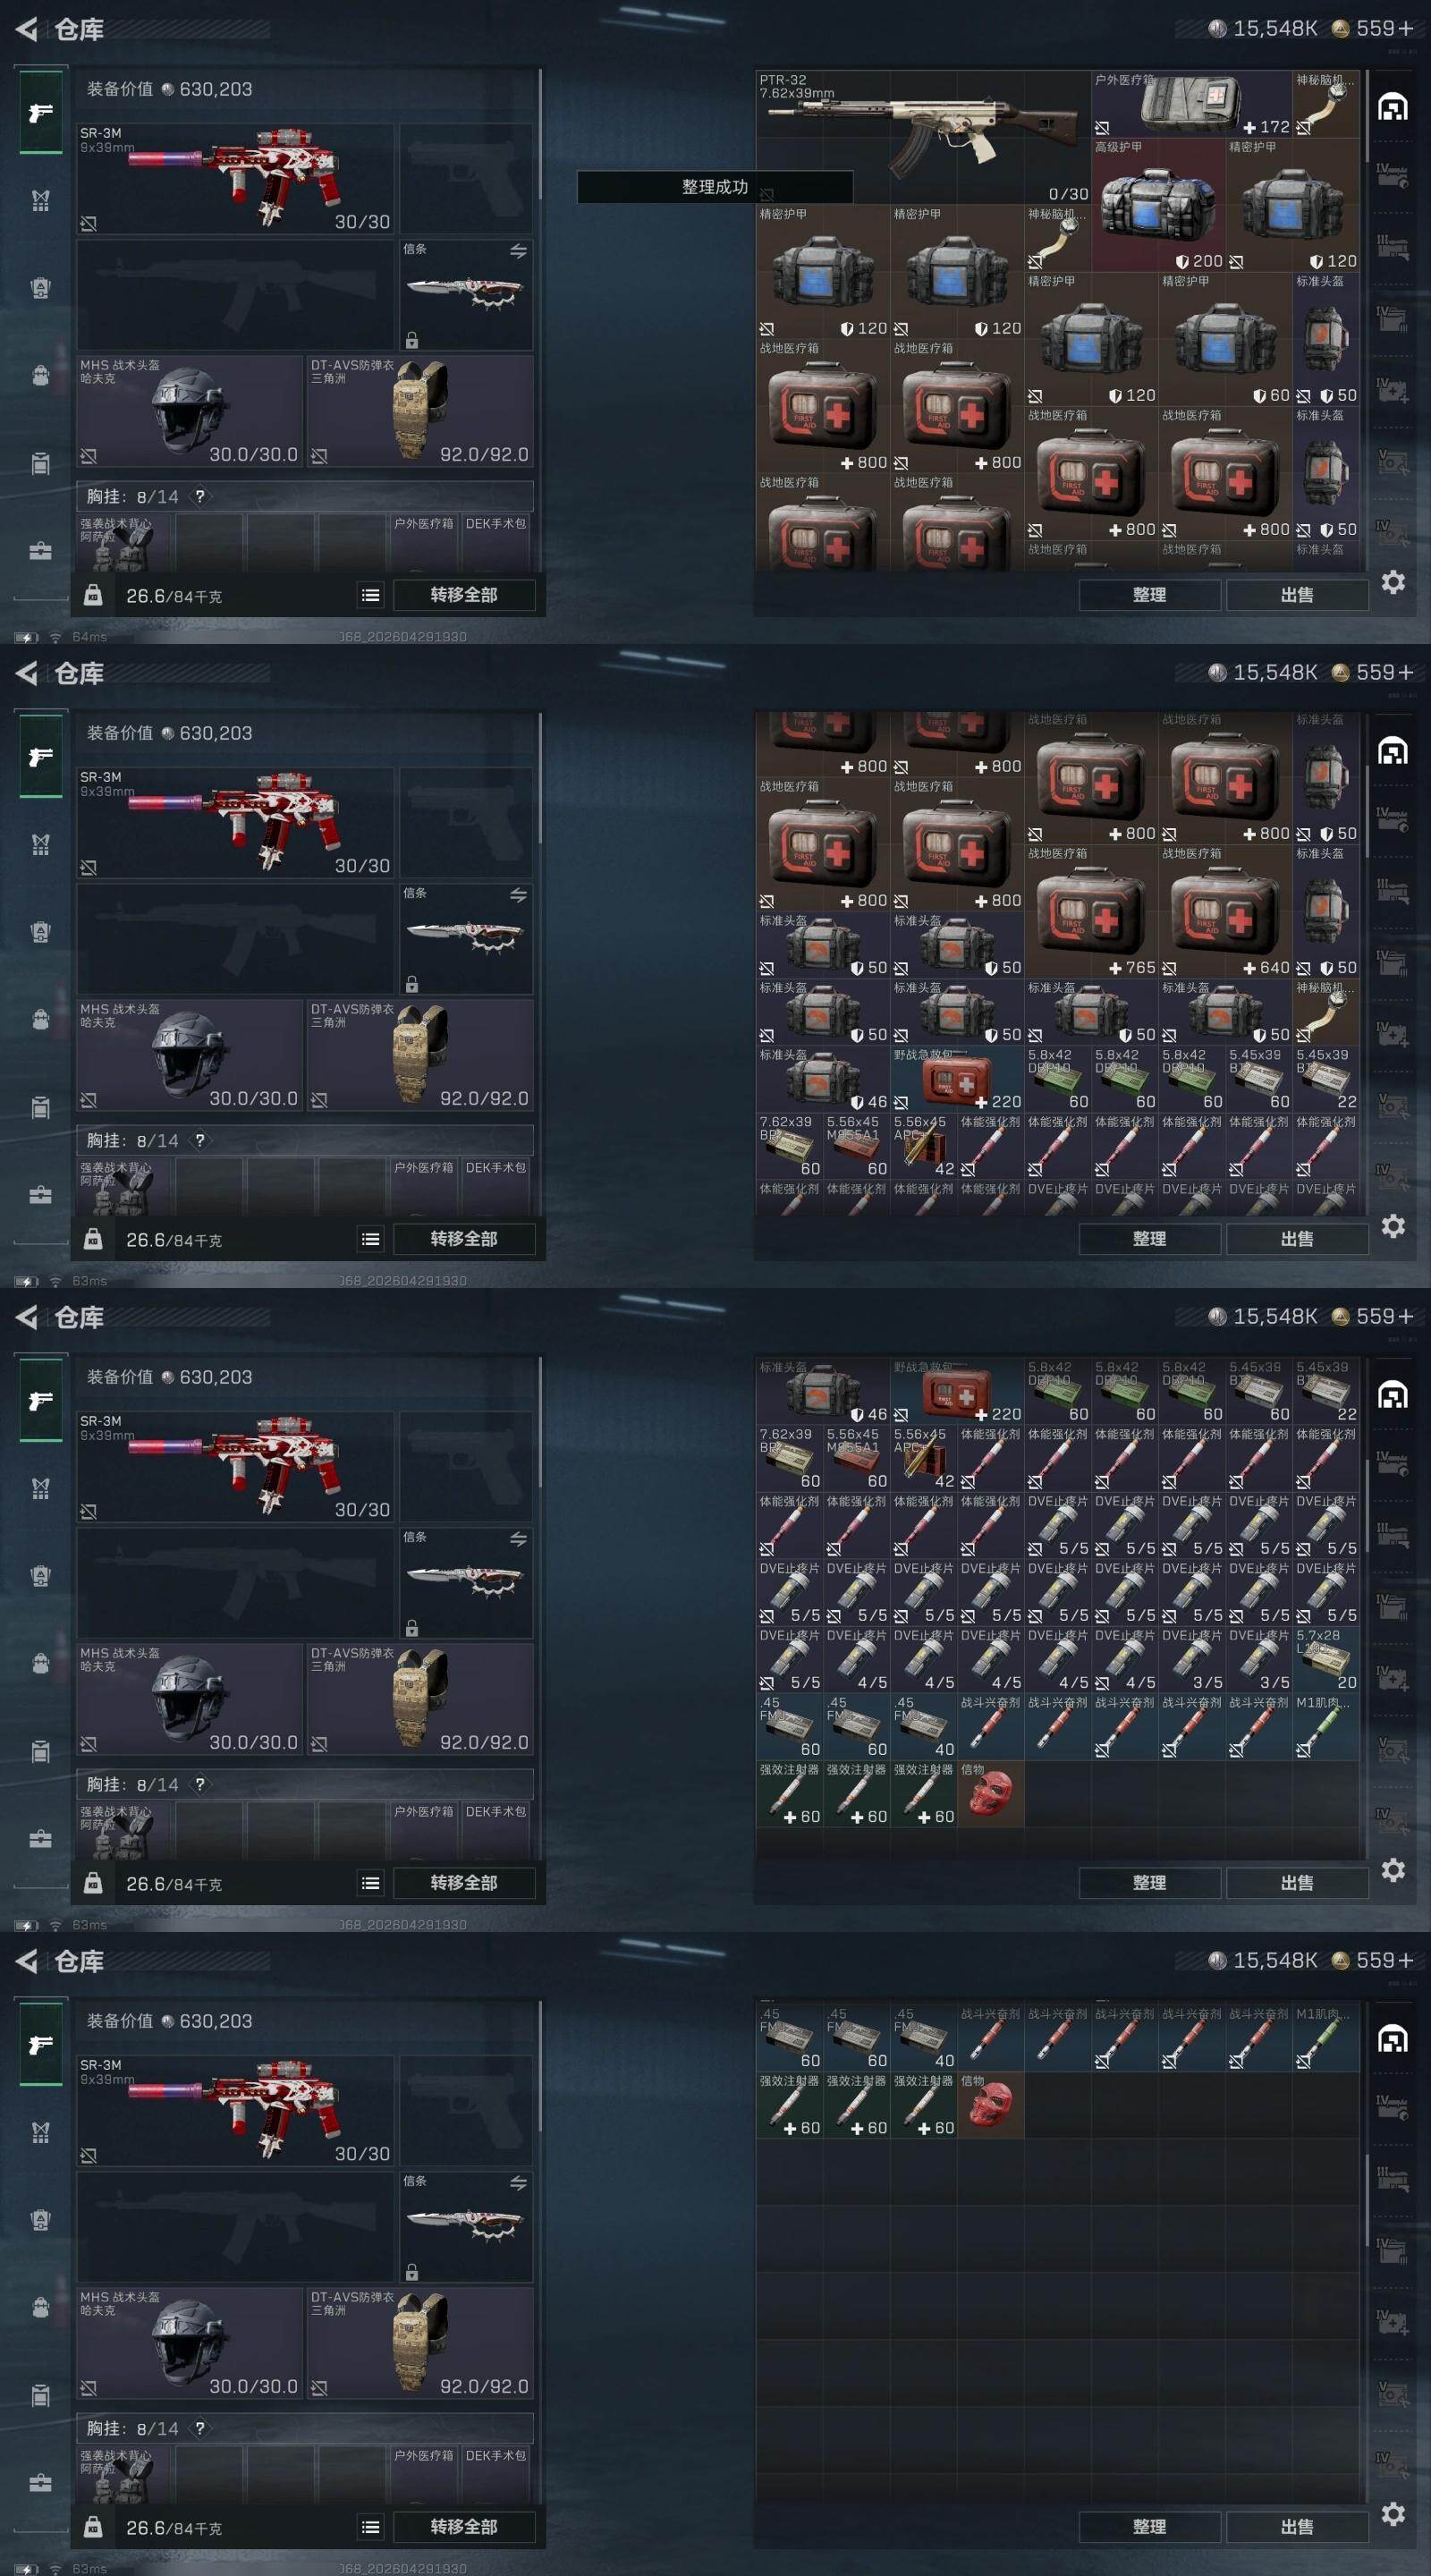The width and height of the screenshot is (1431, 2576).
Task: Toggle the weight lock icon beside 26.6/84千克 near 整理成功
Action: tap(93, 596)
